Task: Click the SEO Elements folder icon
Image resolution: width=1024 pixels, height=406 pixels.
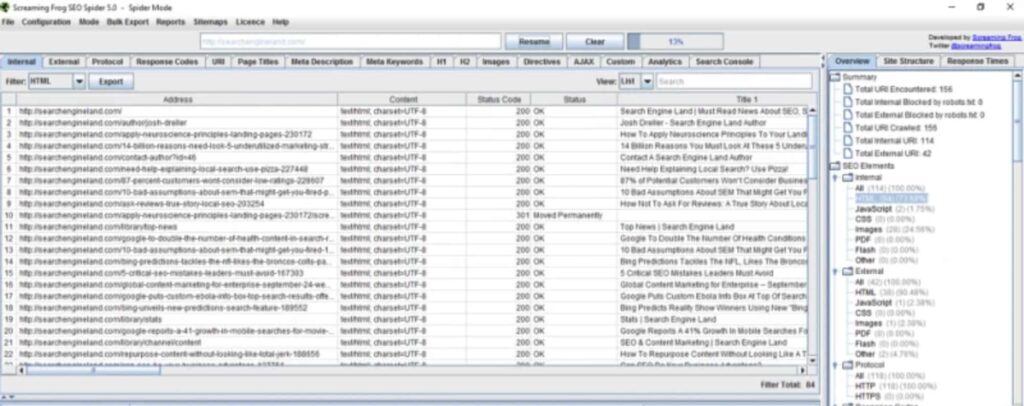Action: (x=836, y=165)
